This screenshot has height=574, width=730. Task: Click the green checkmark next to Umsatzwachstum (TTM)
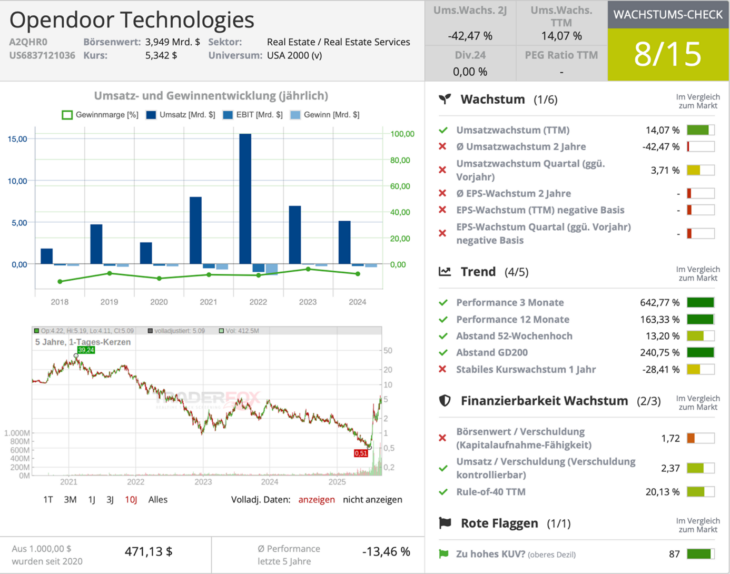(443, 130)
